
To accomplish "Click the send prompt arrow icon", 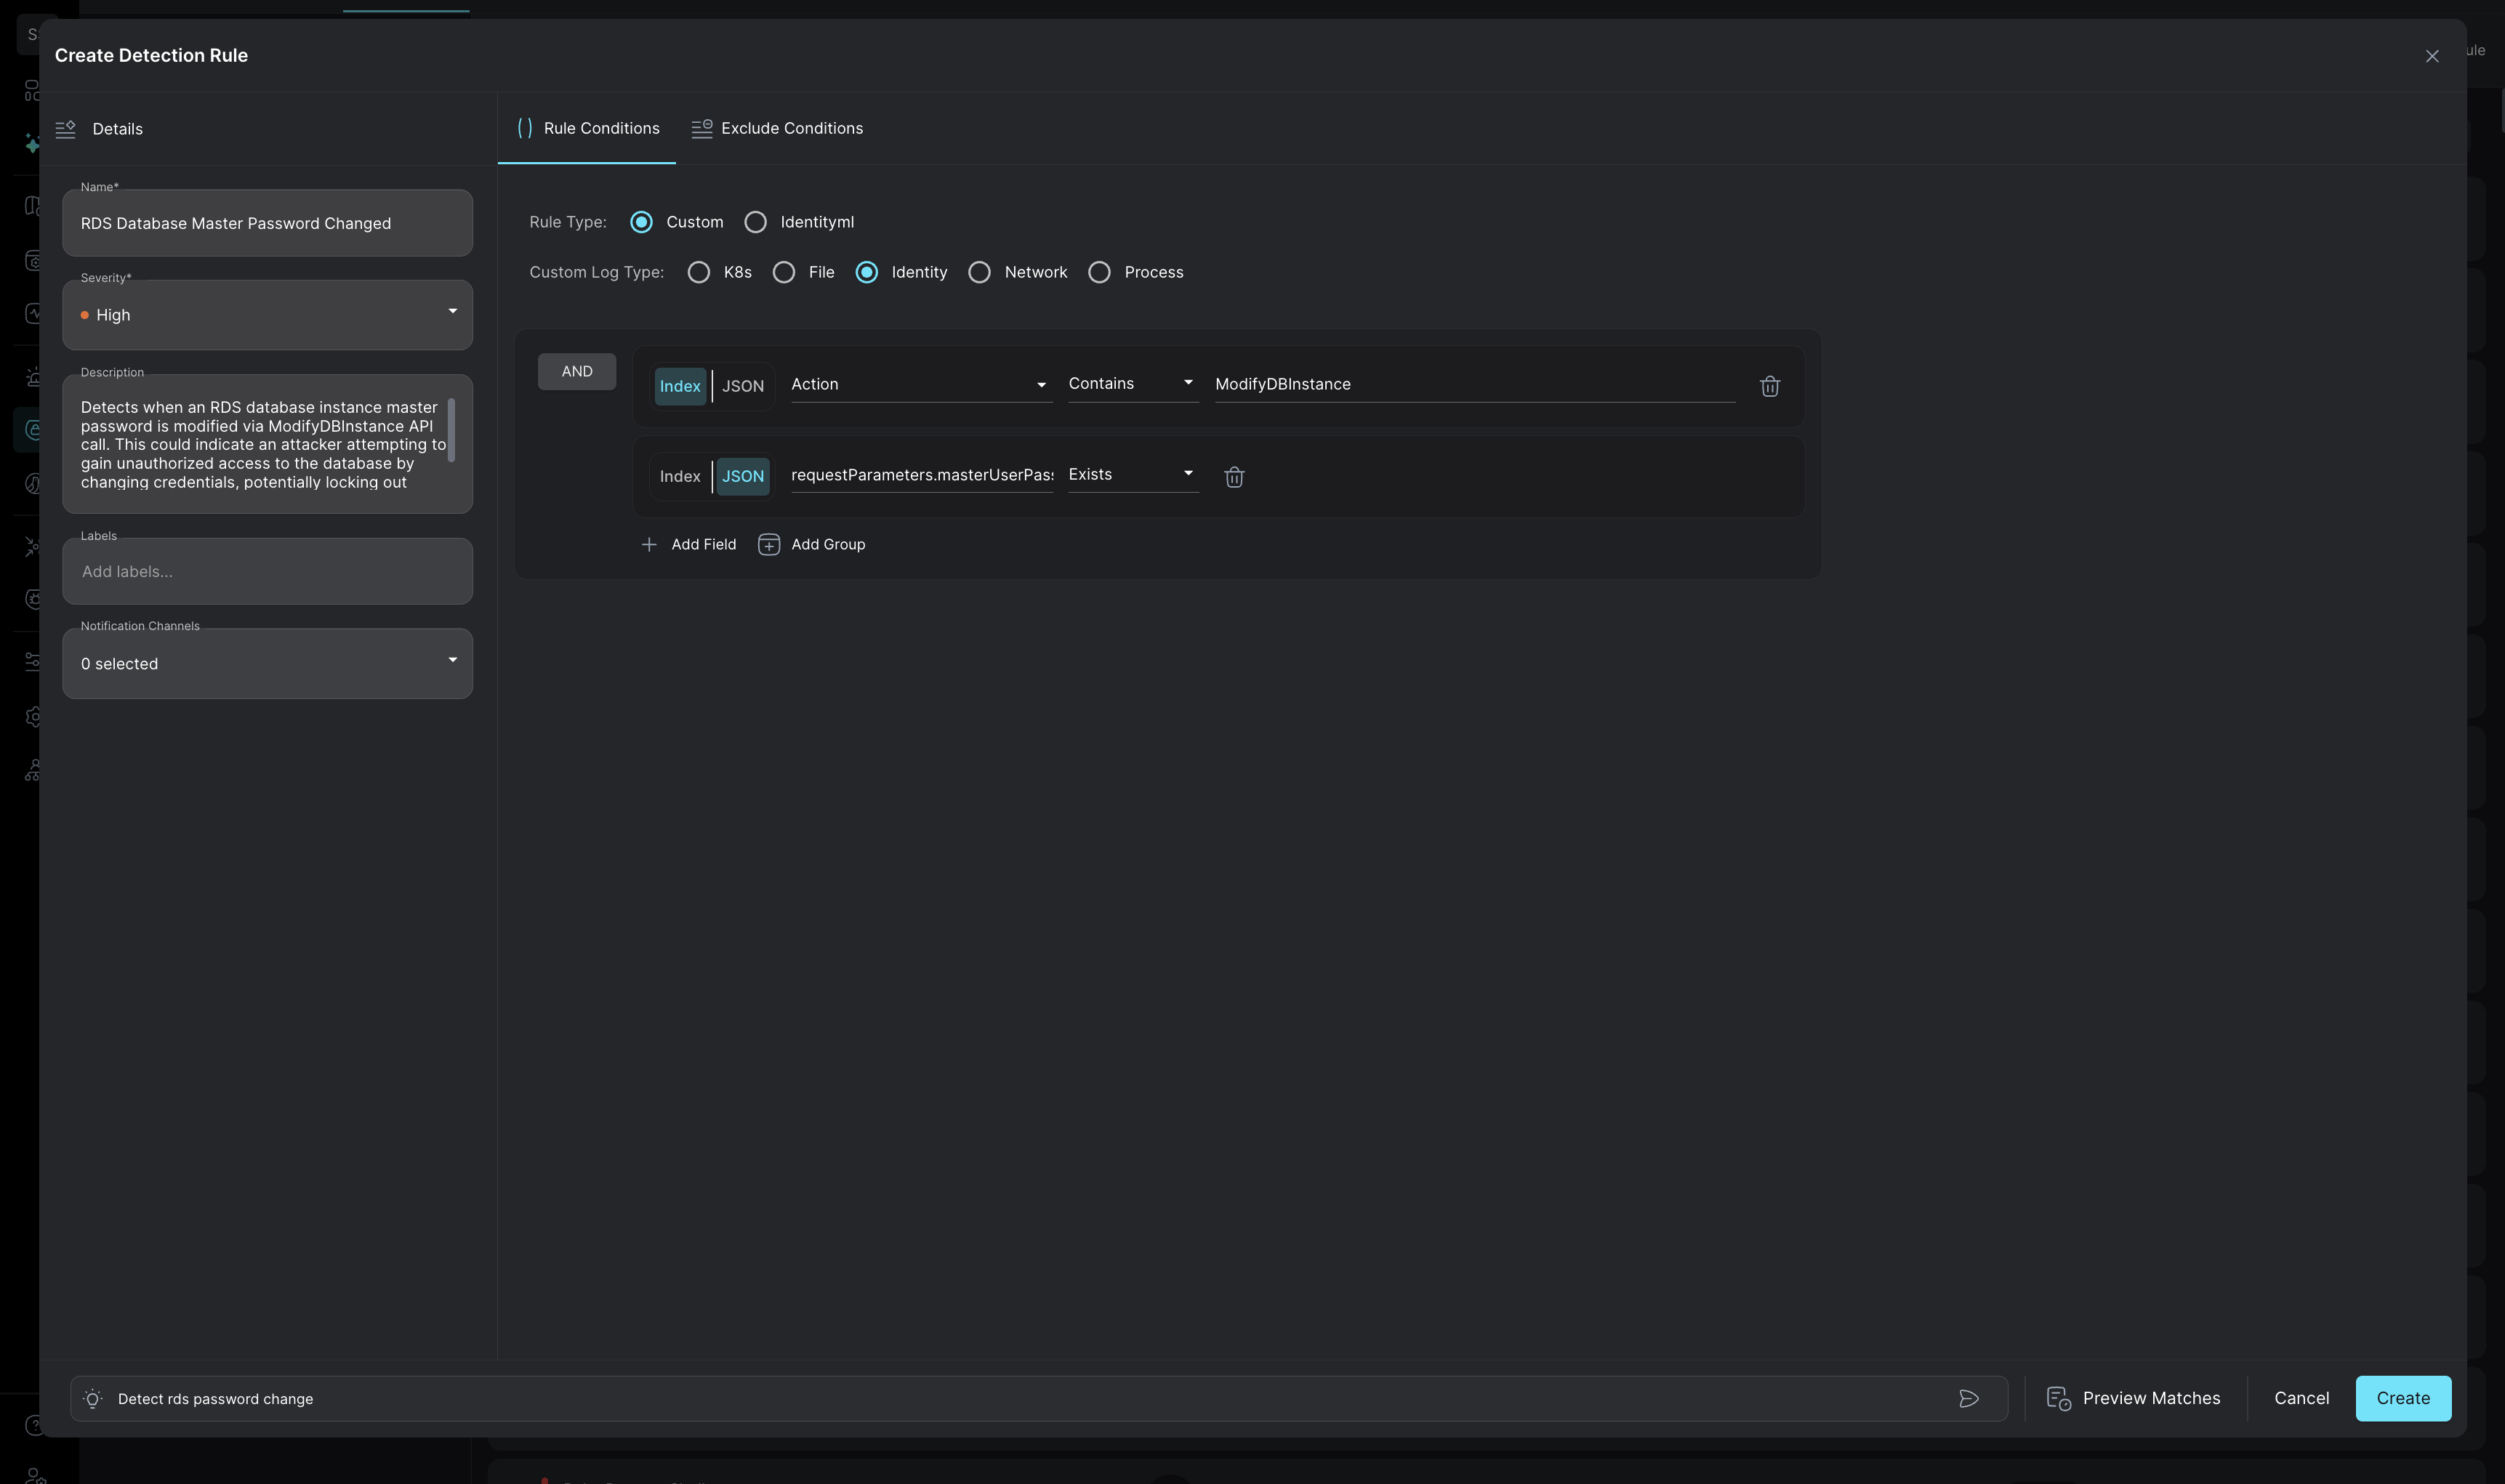I will 1968,1398.
